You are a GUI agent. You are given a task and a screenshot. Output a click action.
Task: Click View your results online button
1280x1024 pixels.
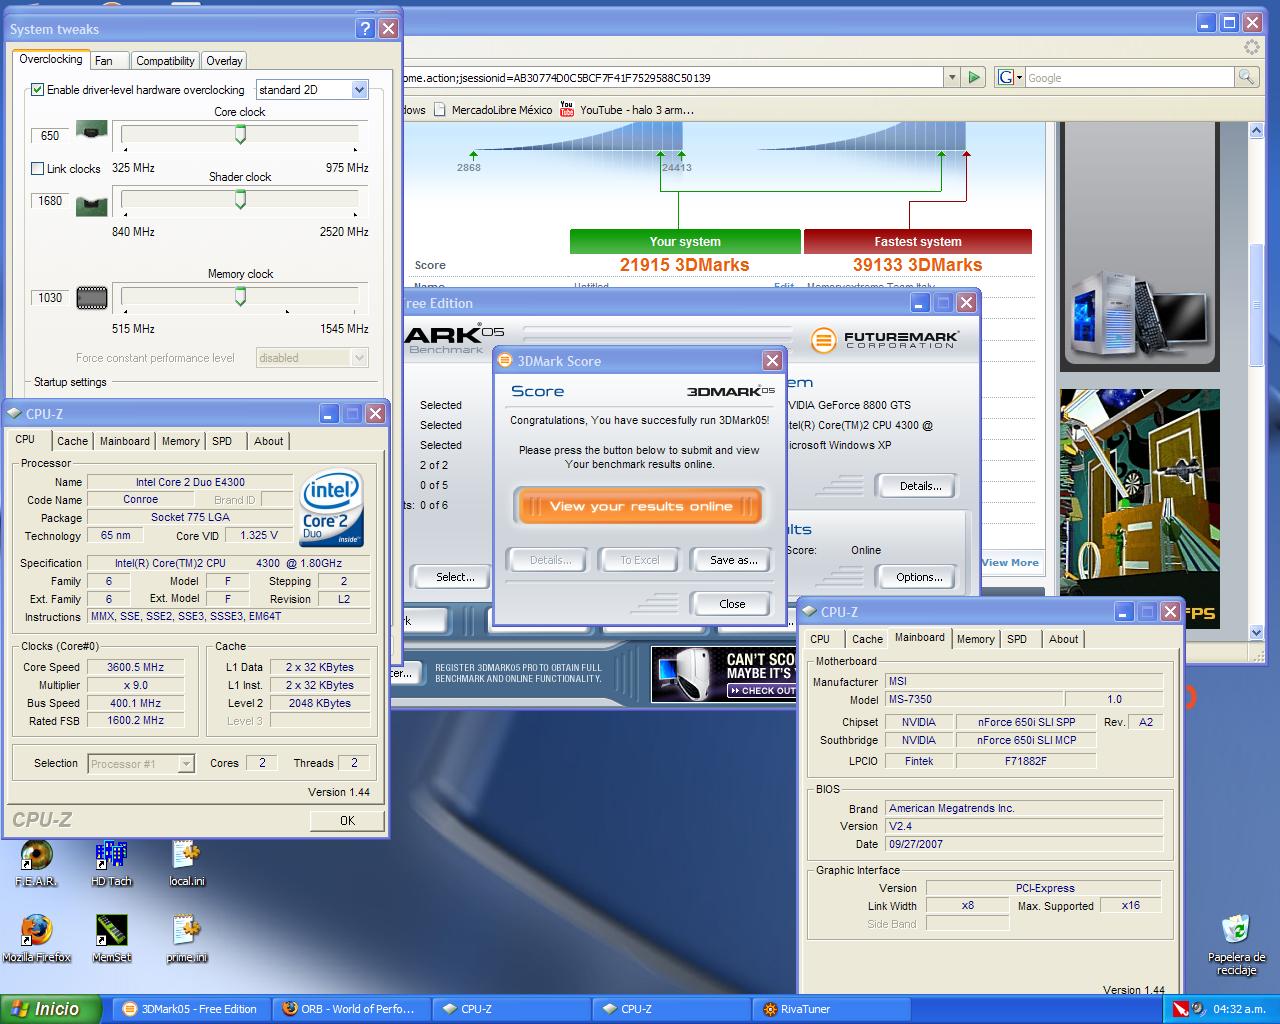640,506
